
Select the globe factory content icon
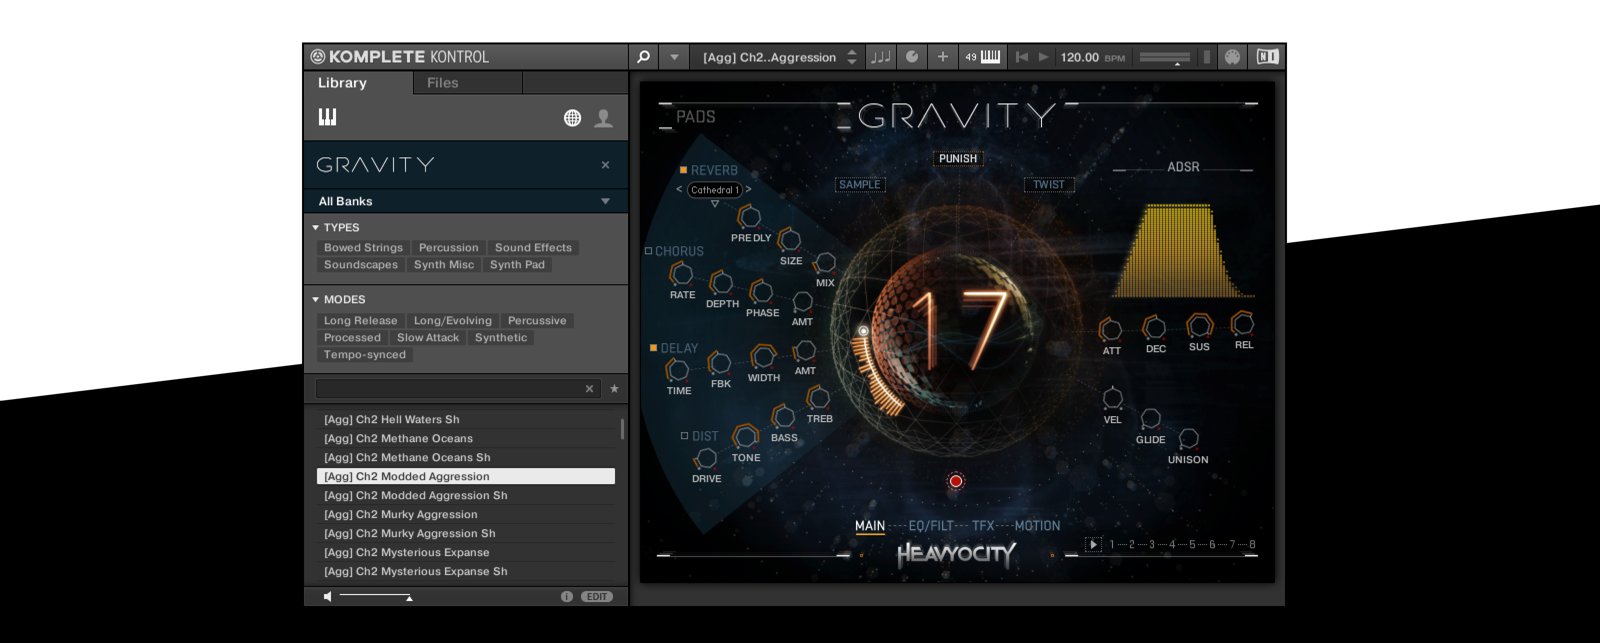click(572, 118)
